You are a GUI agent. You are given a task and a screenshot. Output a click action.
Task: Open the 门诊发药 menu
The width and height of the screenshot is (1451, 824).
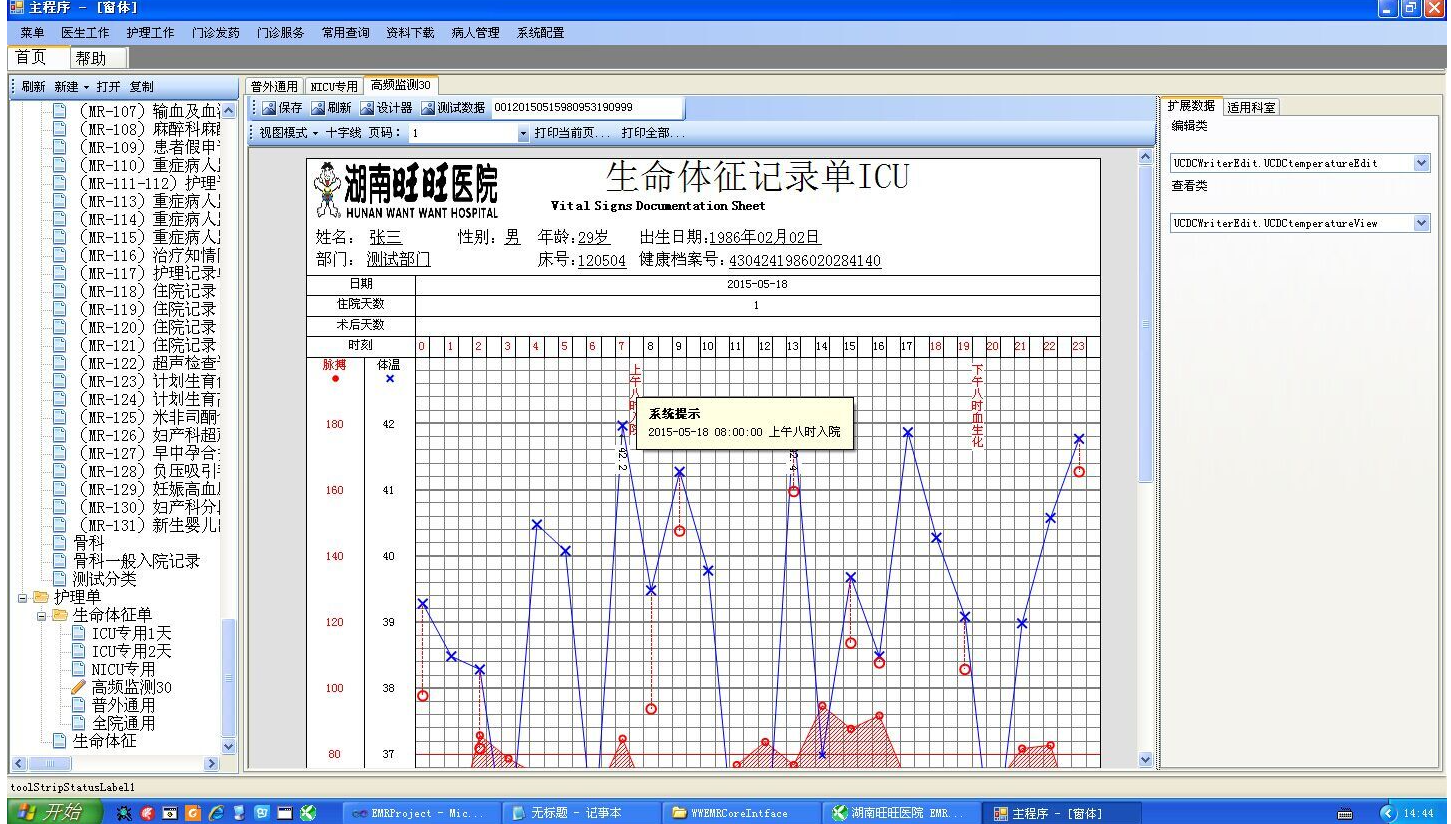(x=216, y=33)
